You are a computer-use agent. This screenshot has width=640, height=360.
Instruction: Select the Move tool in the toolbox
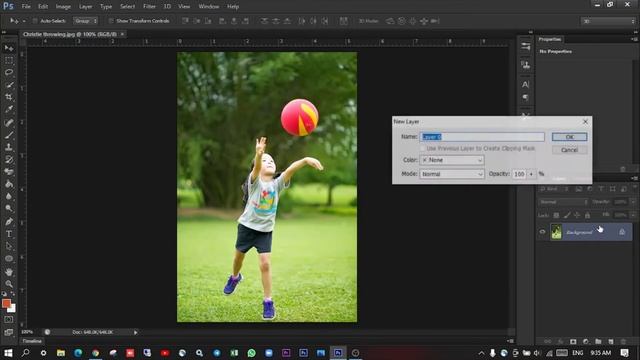click(x=9, y=48)
